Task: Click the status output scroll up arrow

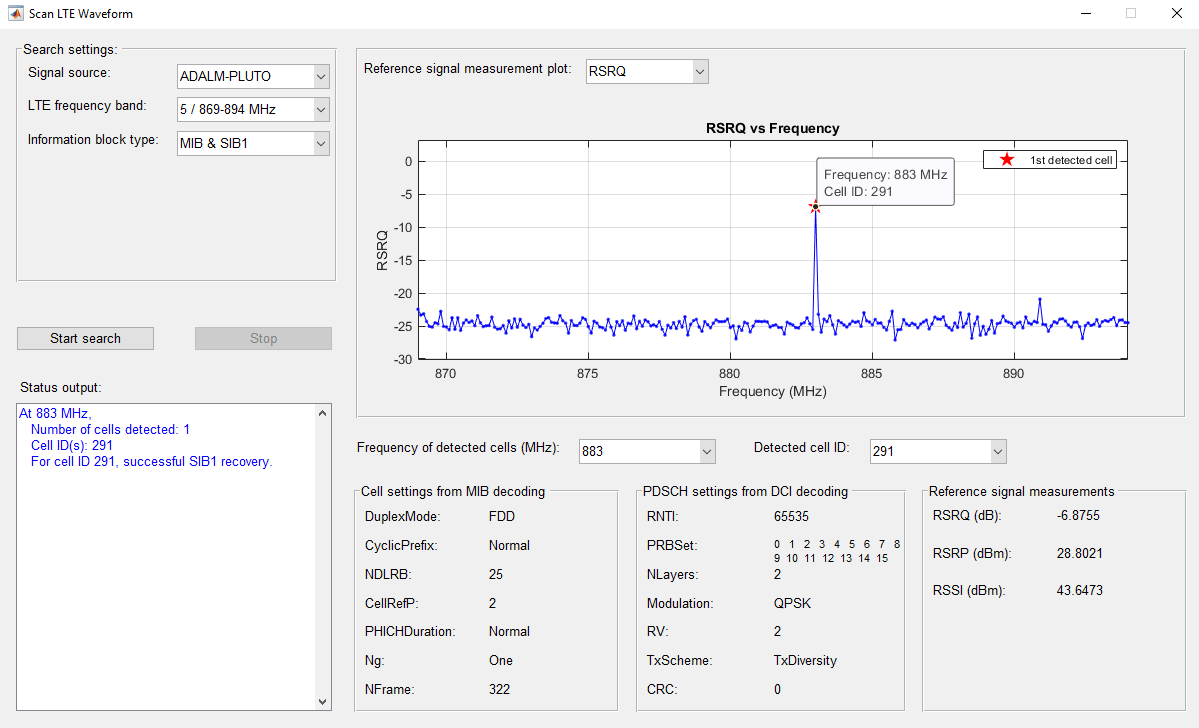Action: tap(323, 413)
